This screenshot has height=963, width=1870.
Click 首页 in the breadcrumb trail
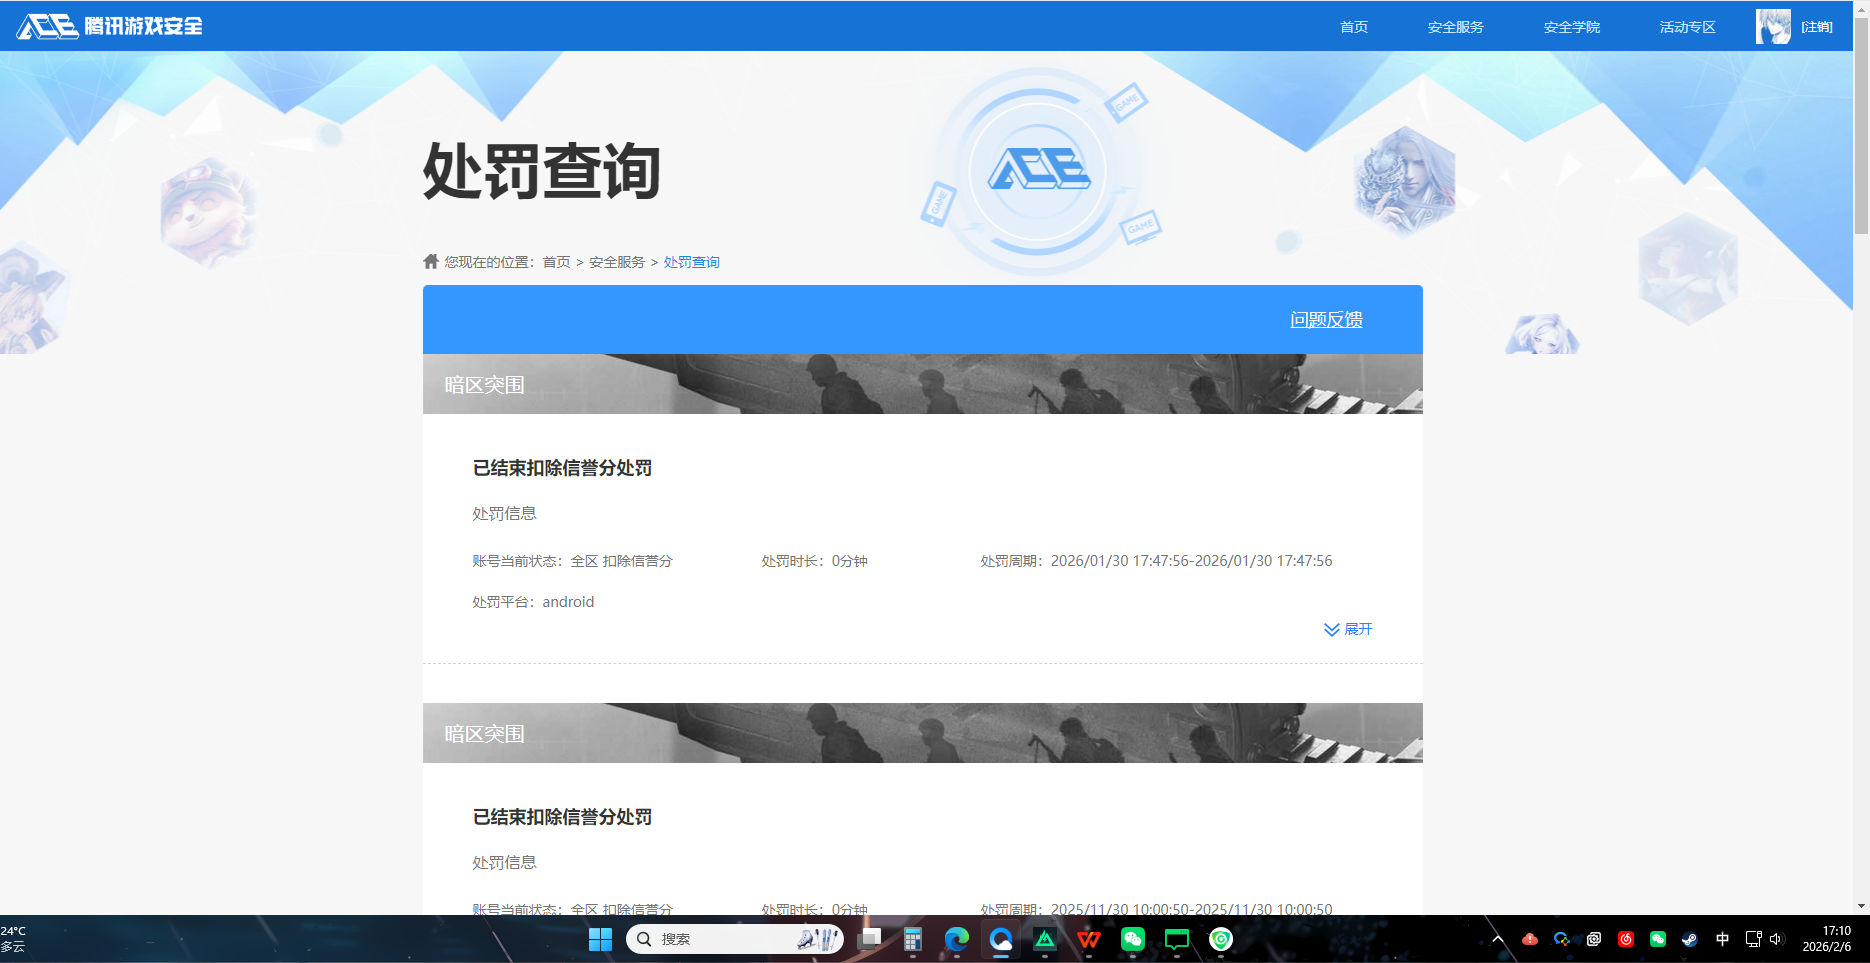(556, 261)
